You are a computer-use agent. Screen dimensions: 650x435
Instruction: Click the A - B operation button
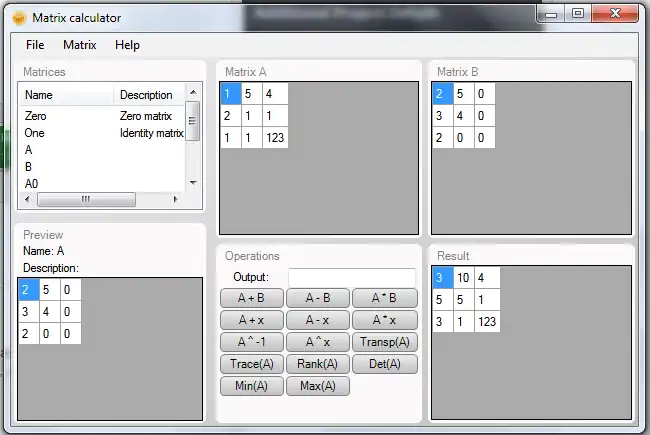pos(318,298)
